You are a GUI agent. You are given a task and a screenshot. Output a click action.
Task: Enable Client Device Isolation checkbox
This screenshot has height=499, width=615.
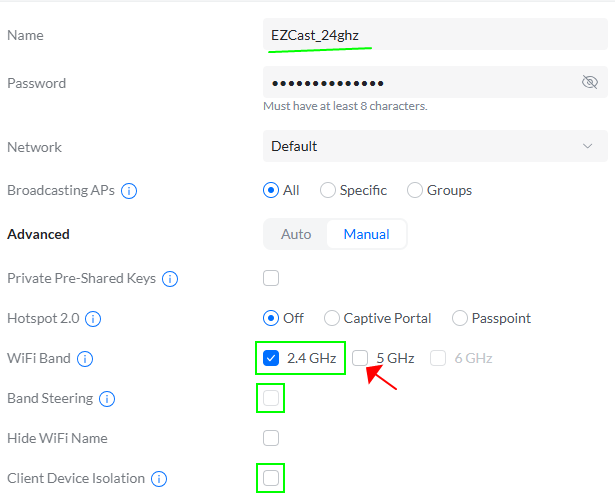[x=271, y=478]
